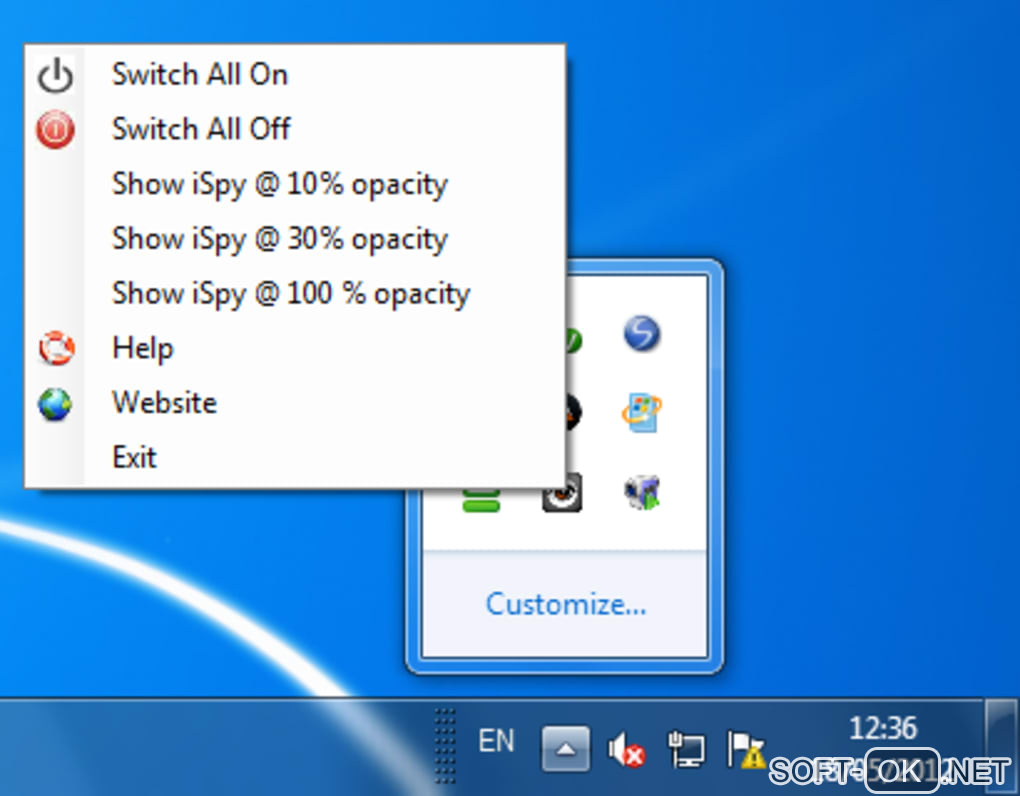Viewport: 1020px width, 796px height.
Task: Choose Show iSpy @ 30% opacity
Action: coord(294,239)
